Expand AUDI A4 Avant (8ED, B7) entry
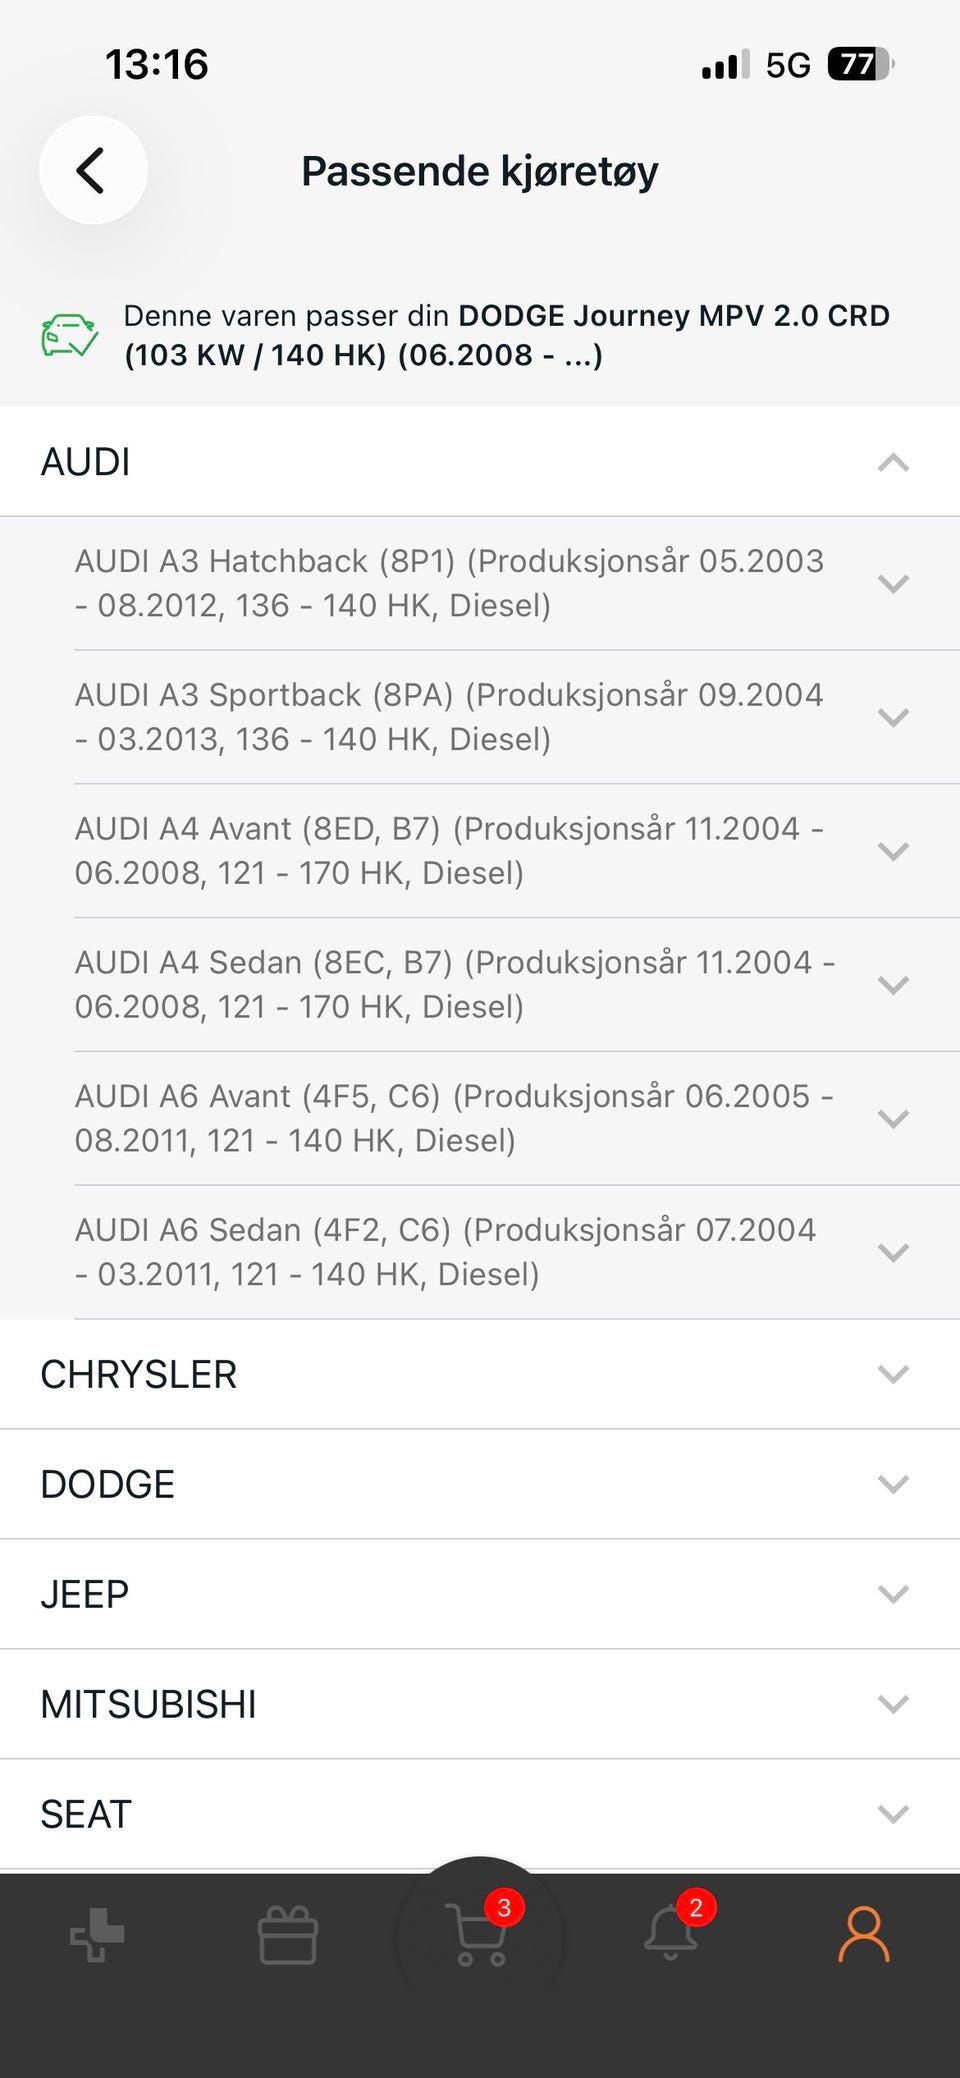Image resolution: width=960 pixels, height=2078 pixels. point(517,851)
